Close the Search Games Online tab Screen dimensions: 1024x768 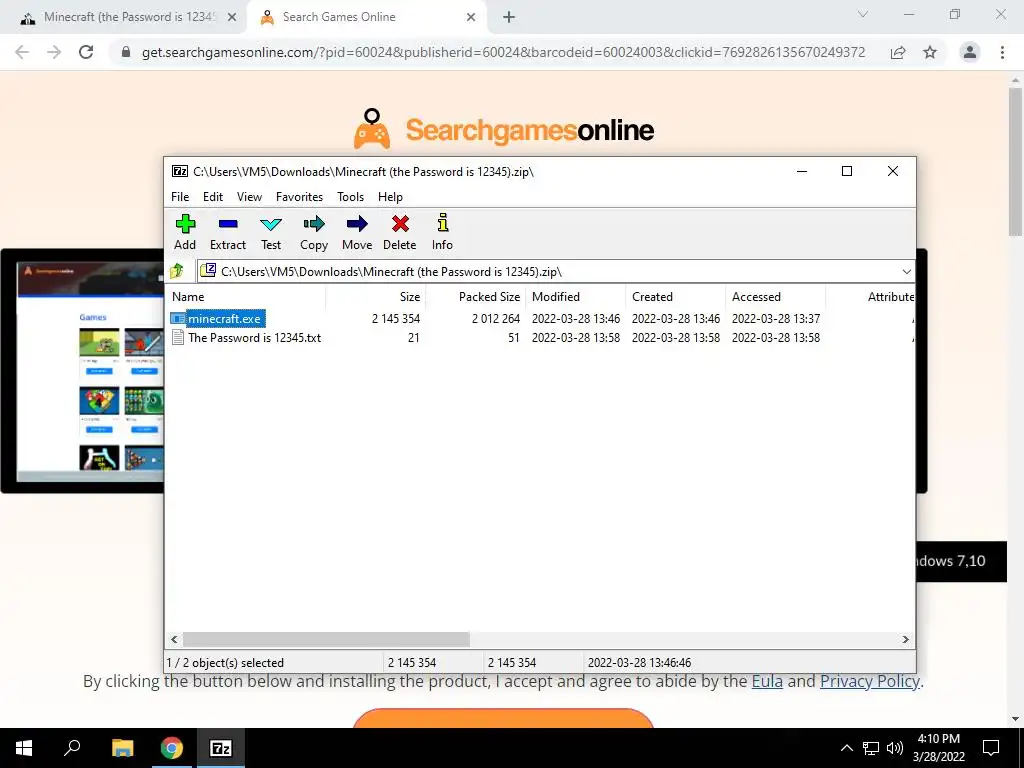click(471, 17)
